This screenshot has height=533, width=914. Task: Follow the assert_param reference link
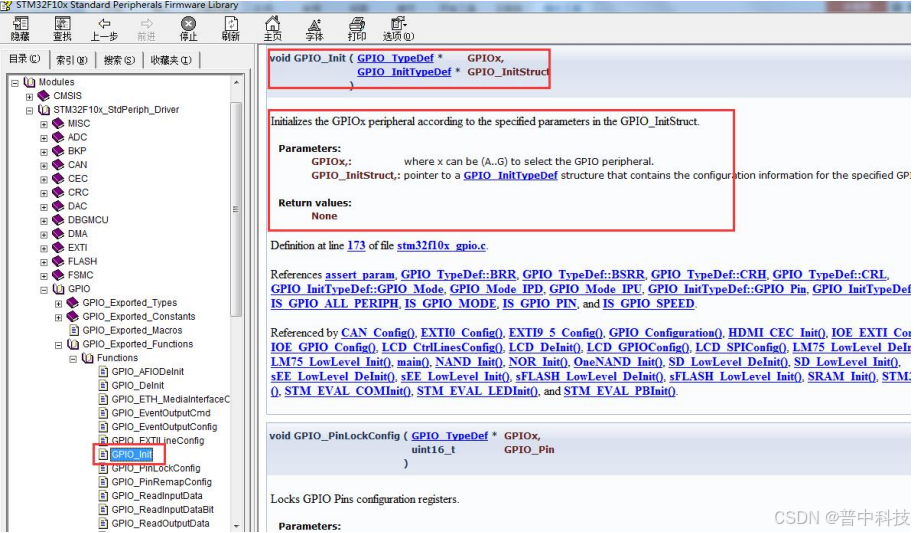360,275
